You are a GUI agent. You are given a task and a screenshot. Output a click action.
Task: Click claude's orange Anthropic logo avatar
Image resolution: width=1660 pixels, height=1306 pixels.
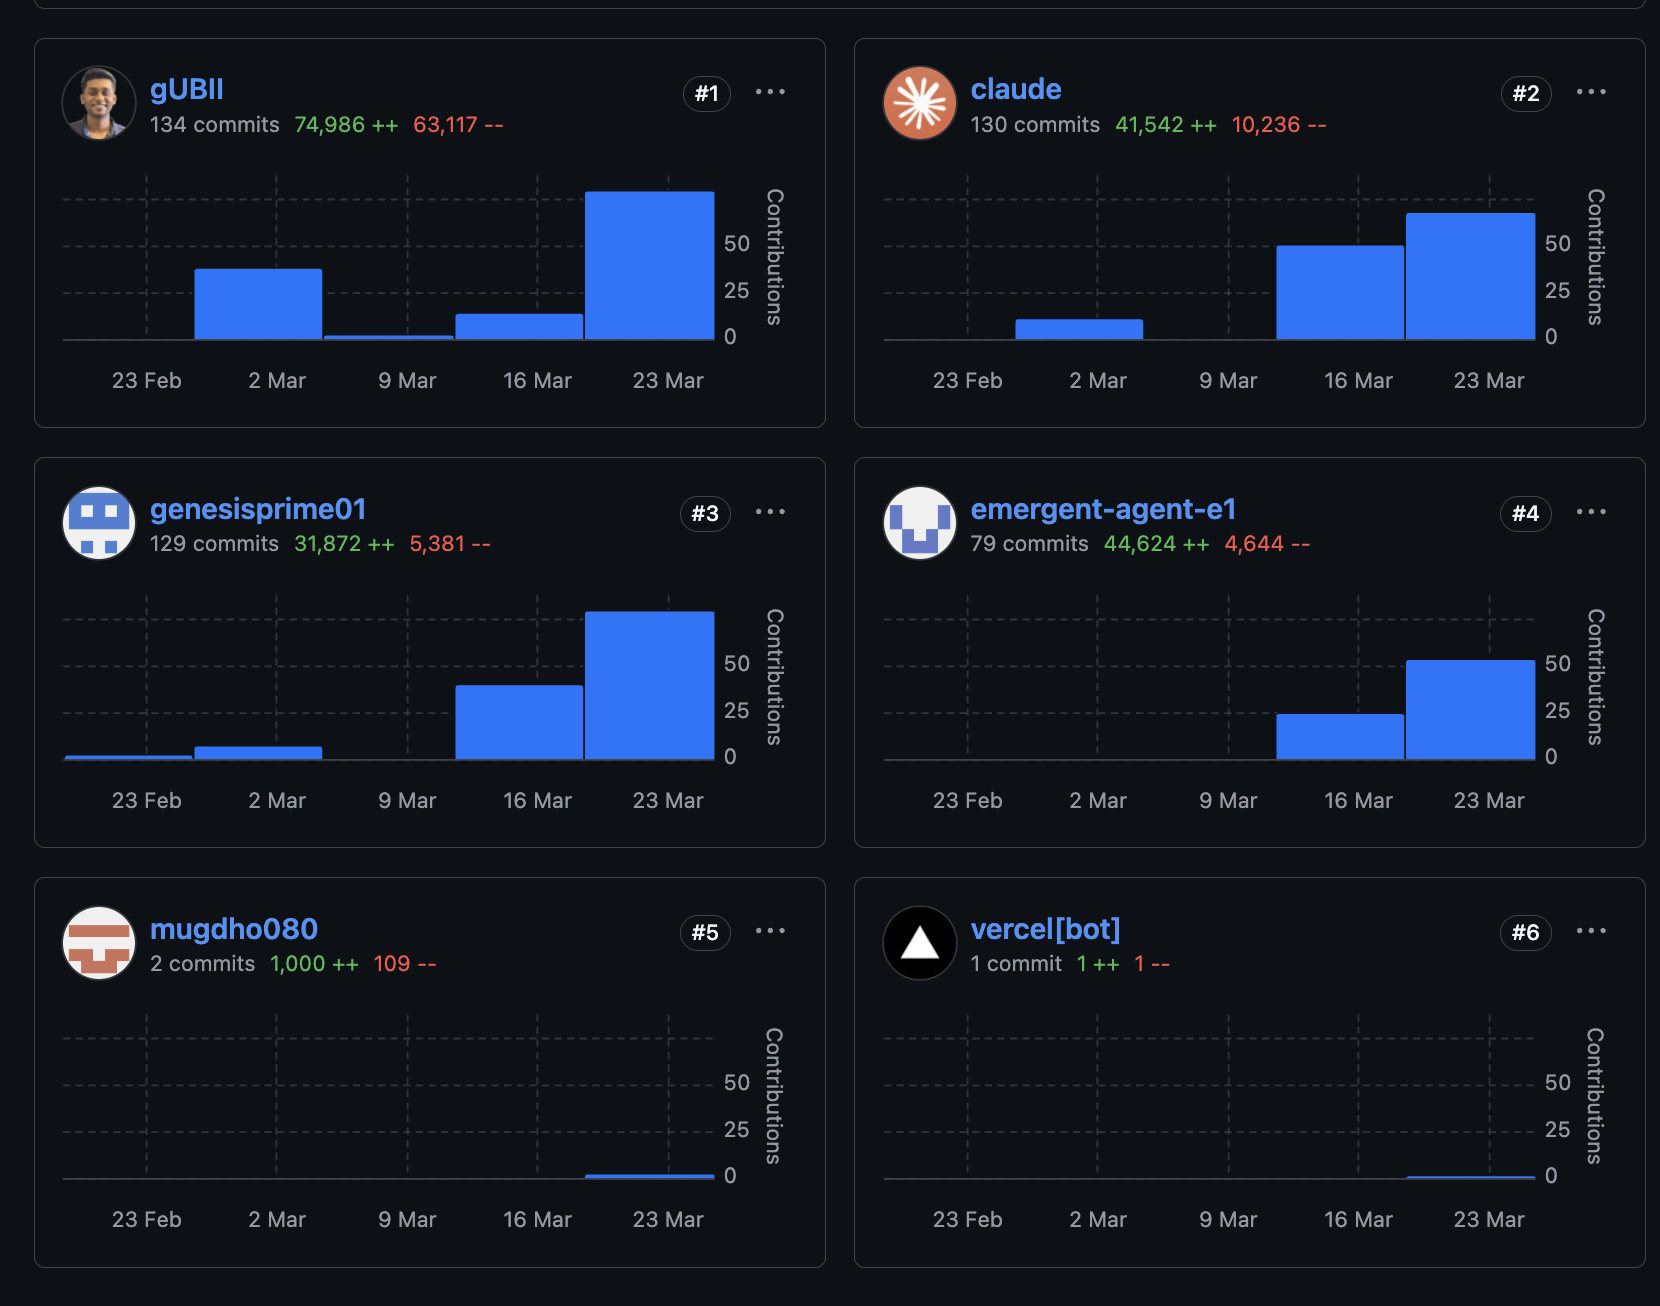[x=919, y=103]
